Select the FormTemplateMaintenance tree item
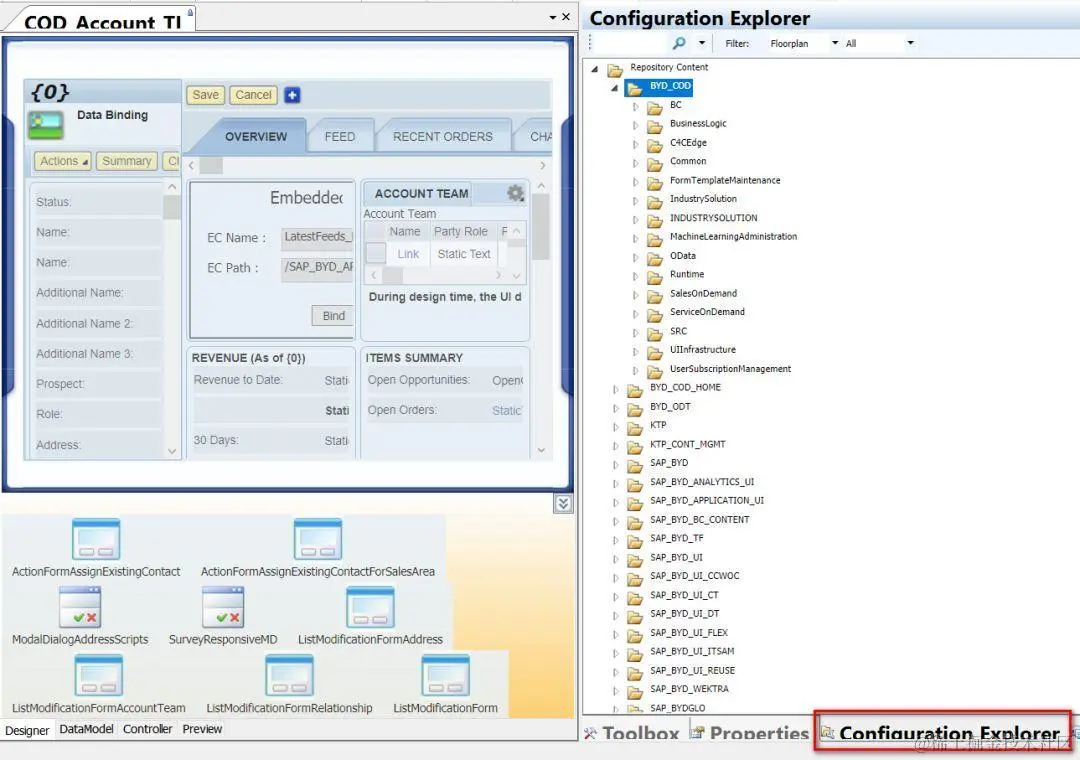The width and height of the screenshot is (1080, 760). point(725,181)
